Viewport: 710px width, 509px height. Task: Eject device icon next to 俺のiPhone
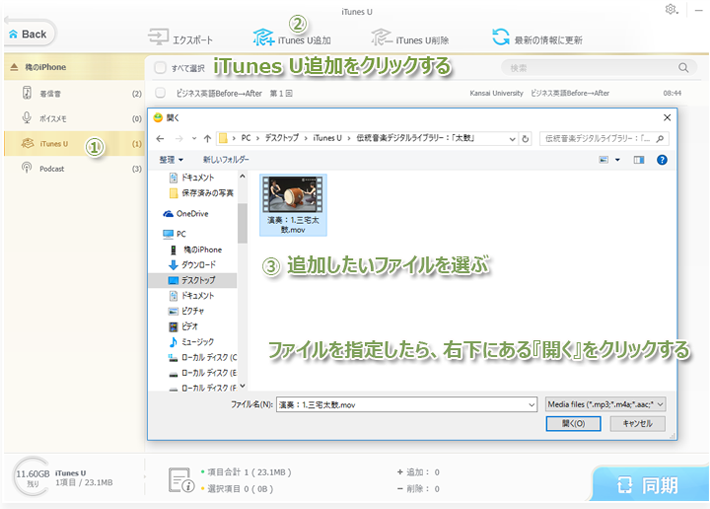(x=14, y=67)
